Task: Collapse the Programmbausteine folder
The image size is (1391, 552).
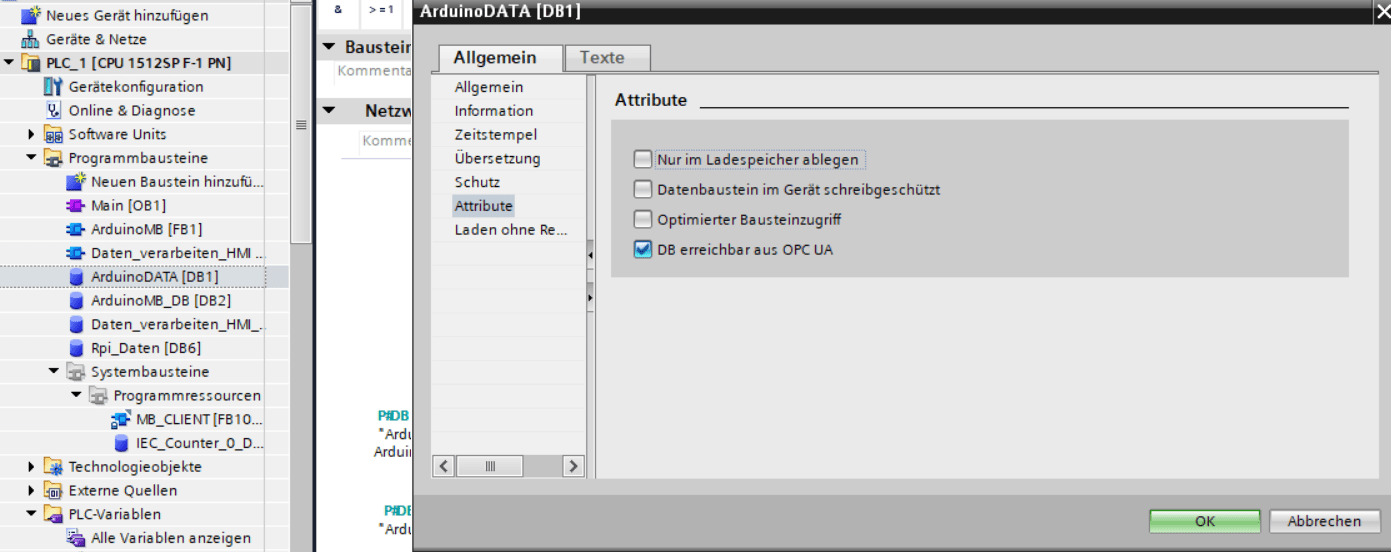Action: [31, 158]
